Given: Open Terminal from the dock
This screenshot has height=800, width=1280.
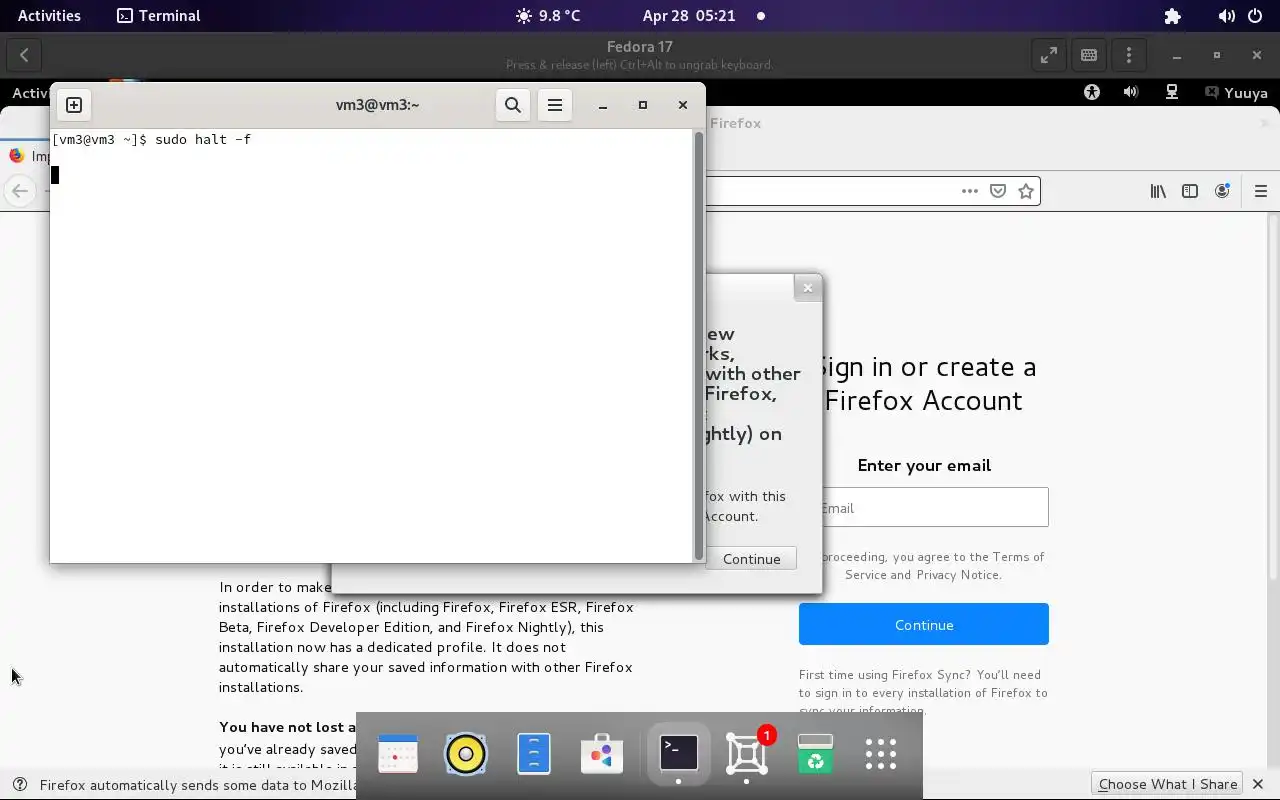Looking at the screenshot, I should [x=679, y=753].
